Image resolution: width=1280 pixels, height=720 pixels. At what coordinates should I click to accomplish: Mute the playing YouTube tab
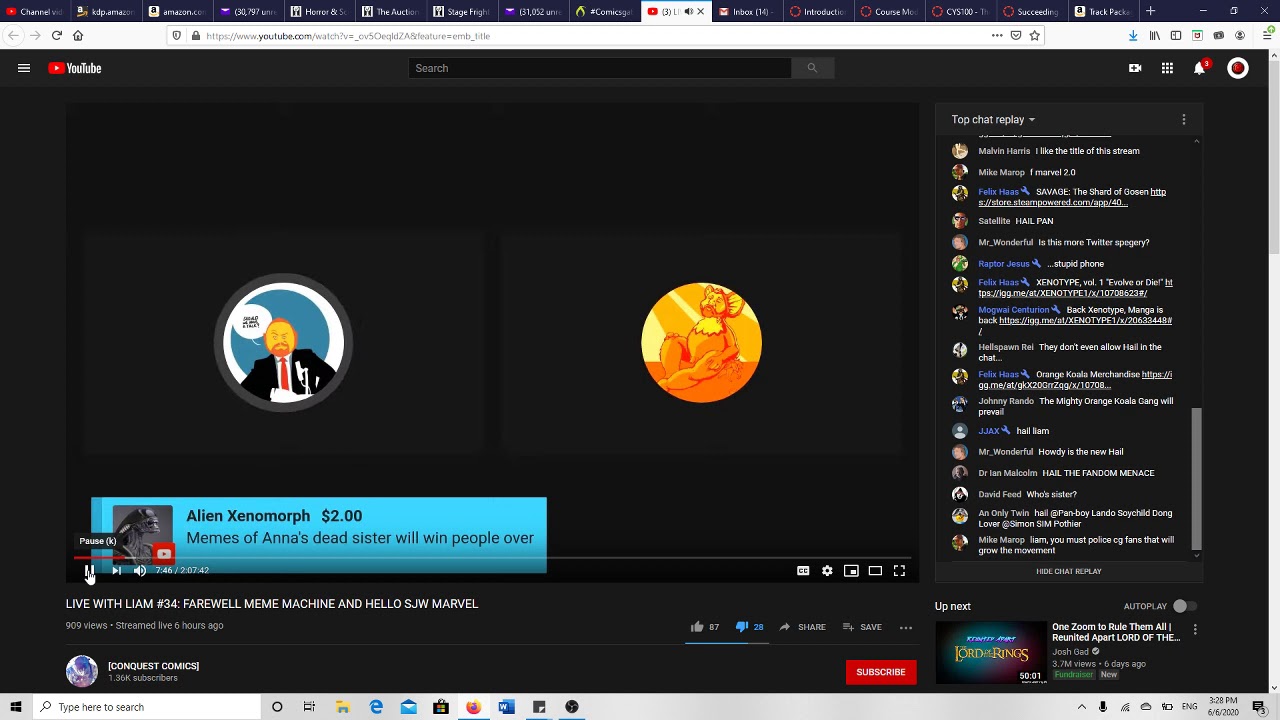(688, 12)
